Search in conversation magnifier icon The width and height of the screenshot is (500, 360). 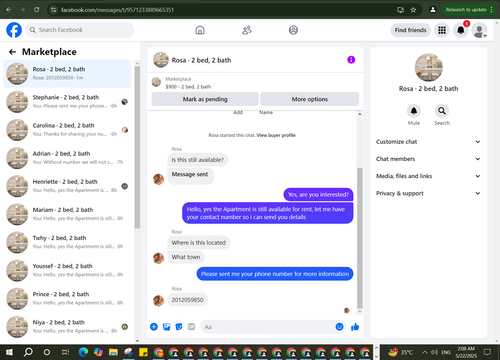click(x=442, y=111)
